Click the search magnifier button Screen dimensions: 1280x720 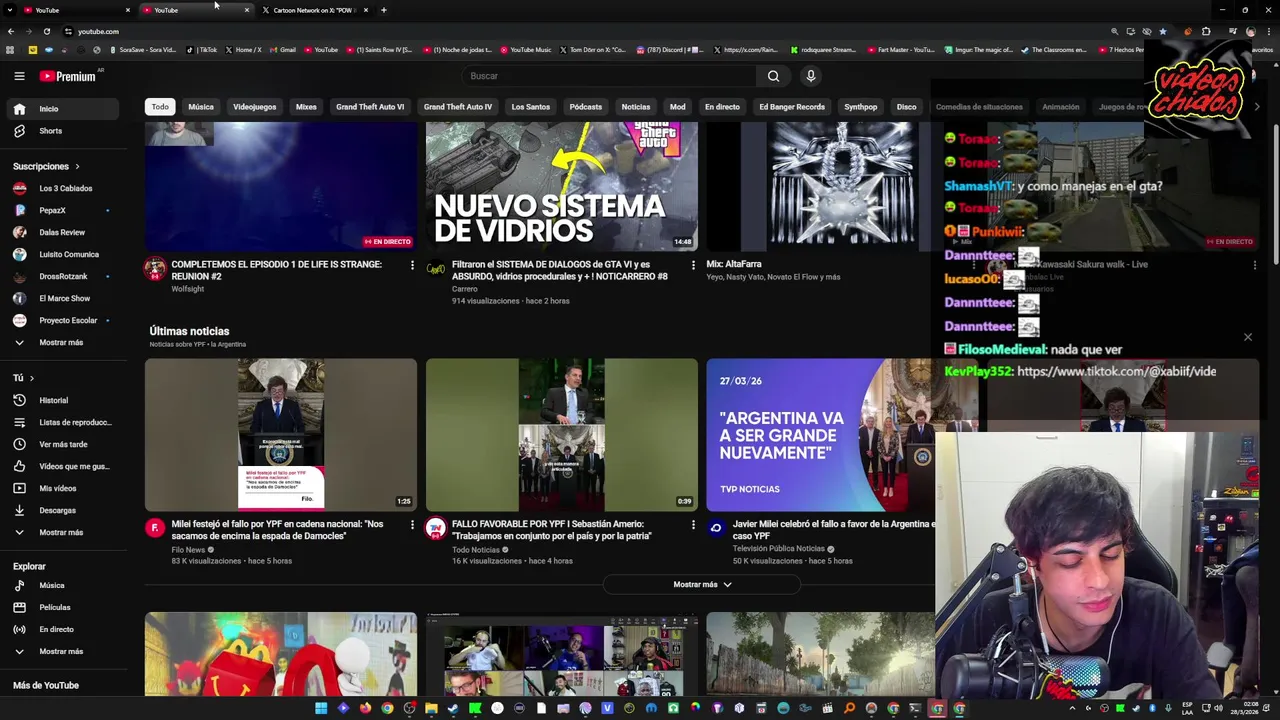[773, 76]
